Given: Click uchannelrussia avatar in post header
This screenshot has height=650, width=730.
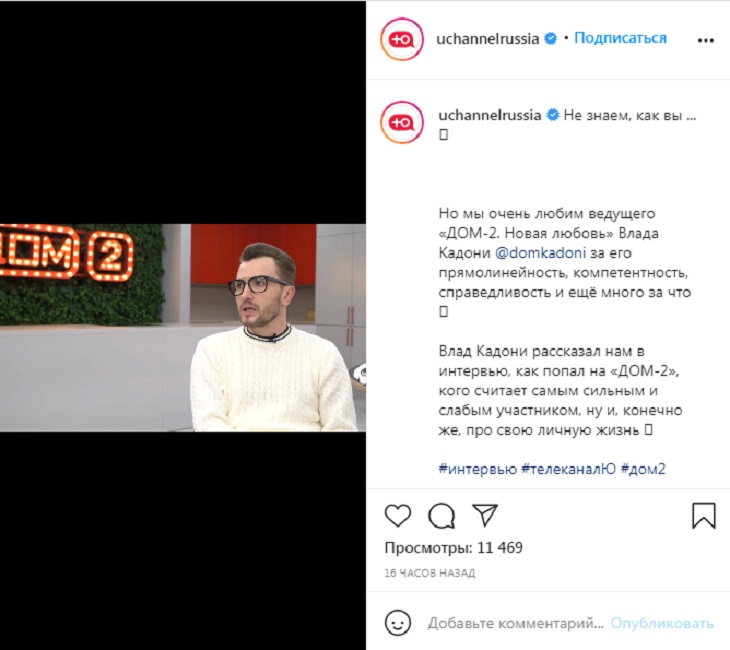Looking at the screenshot, I should [402, 40].
